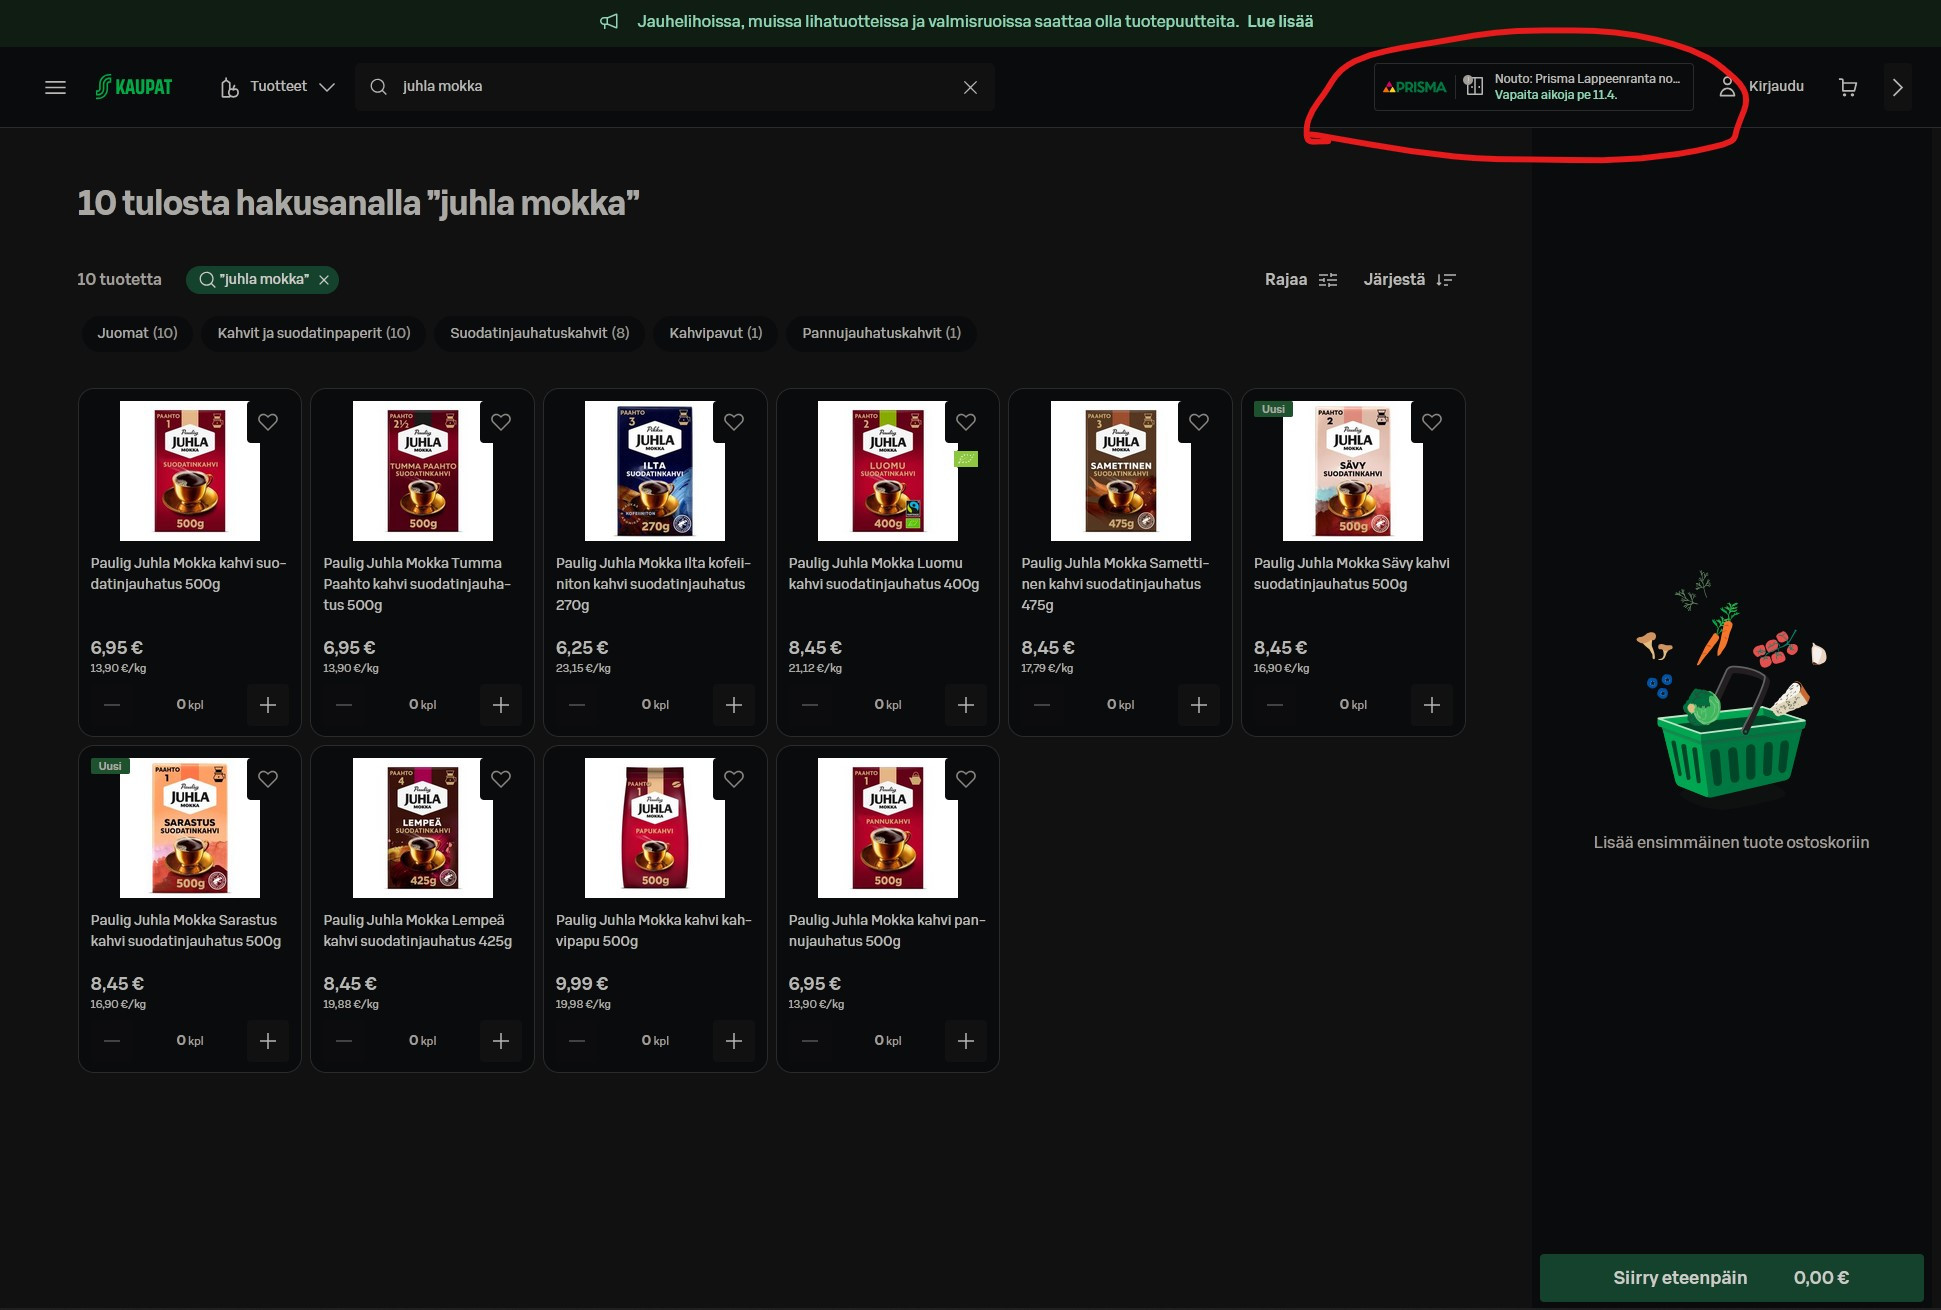This screenshot has height=1310, width=1941.
Task: Favorite Juhla Mokka kahvipapu 500g
Action: coord(734,779)
